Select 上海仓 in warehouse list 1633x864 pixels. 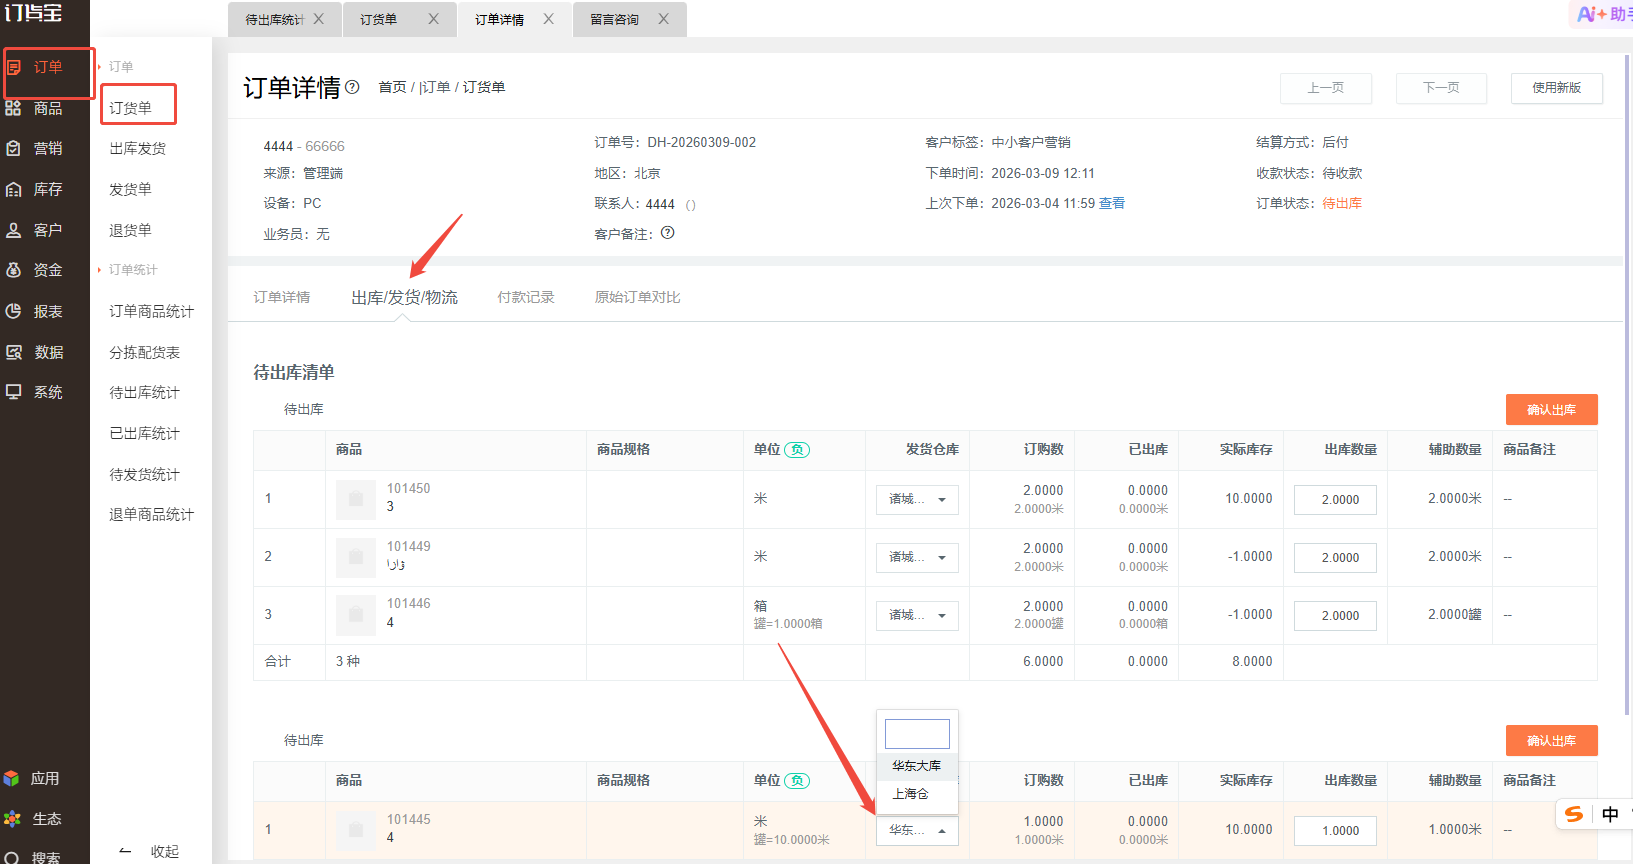[917, 794]
